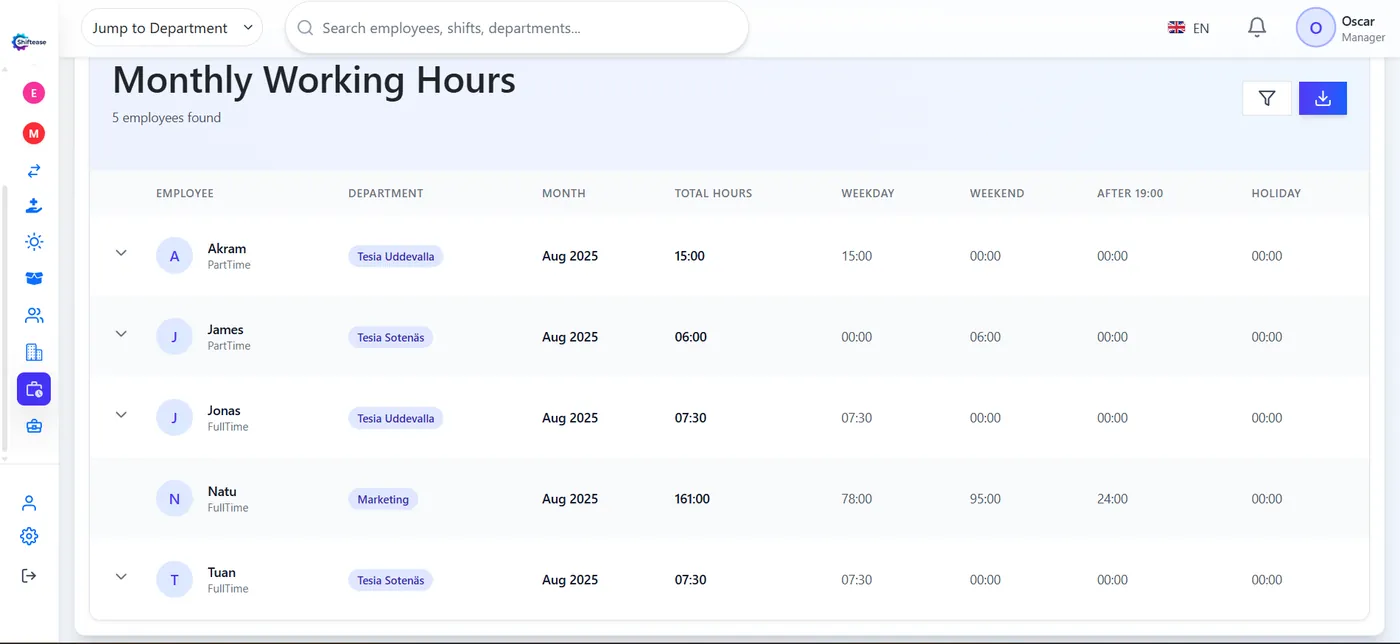Open the notifications bell
1400x644 pixels.
click(1257, 28)
